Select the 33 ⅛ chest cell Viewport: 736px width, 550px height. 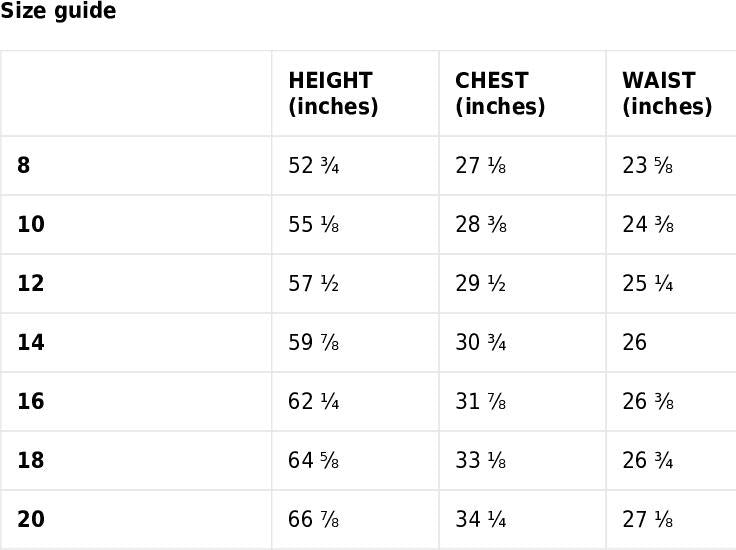[x=481, y=461]
